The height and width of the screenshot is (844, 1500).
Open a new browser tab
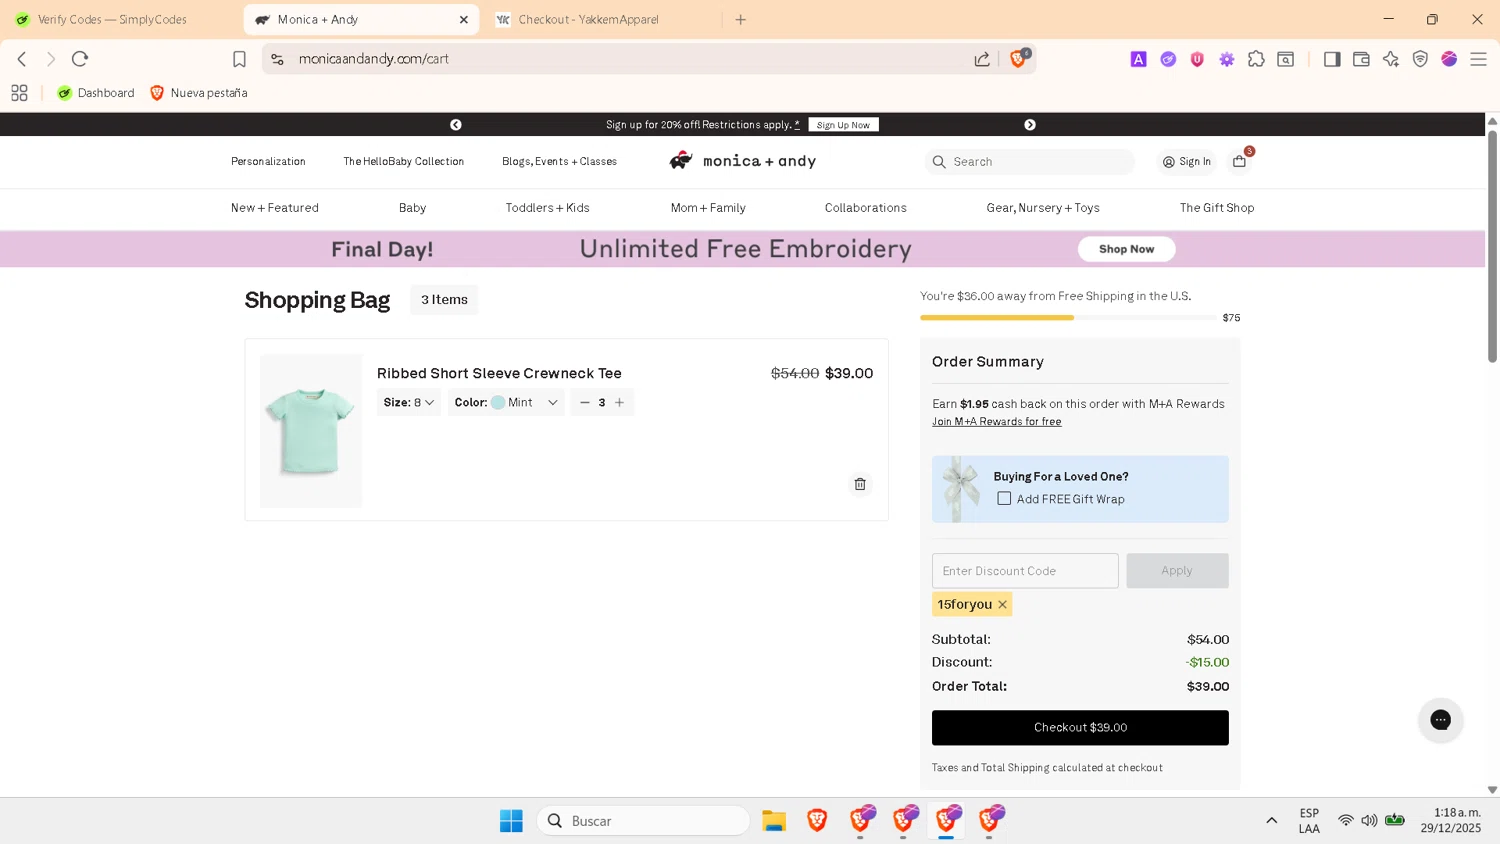click(741, 19)
